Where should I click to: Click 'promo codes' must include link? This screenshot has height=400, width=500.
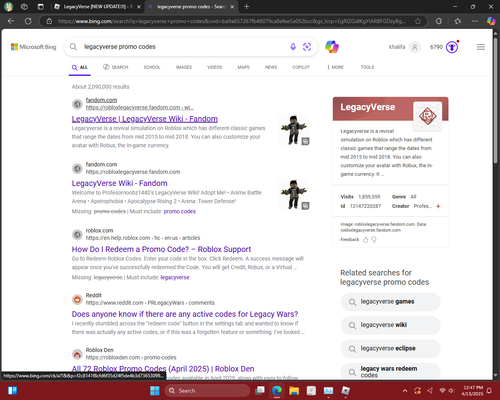coord(180,211)
